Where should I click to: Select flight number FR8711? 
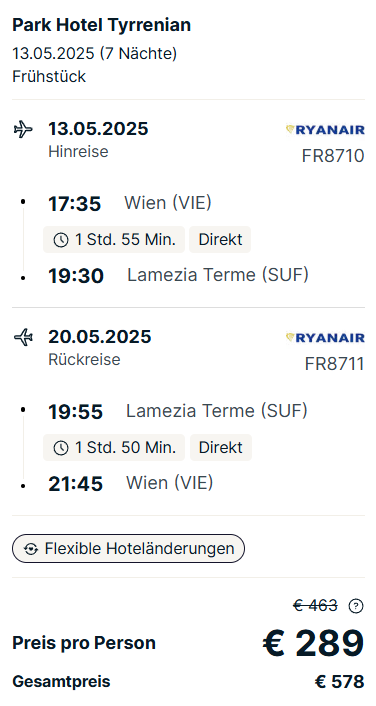coord(335,364)
